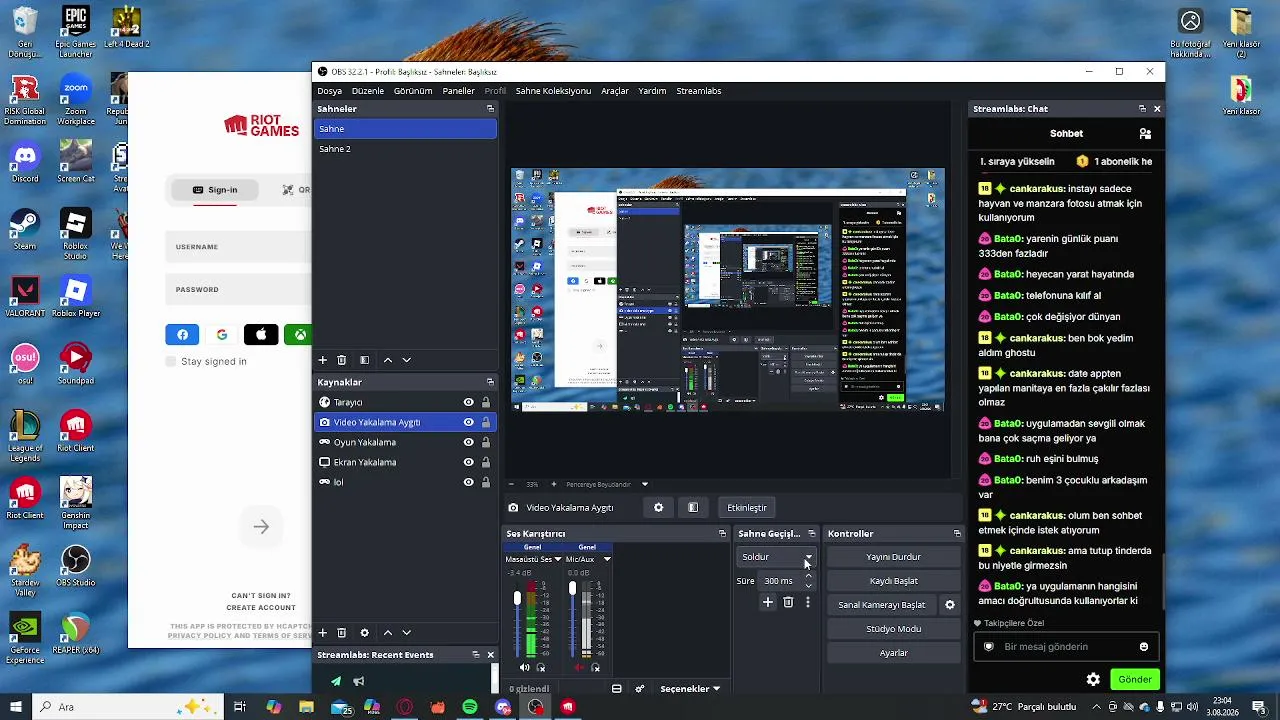Click the Mic/Aux volume fader
The width and height of the screenshot is (1280, 720).
tap(572, 589)
